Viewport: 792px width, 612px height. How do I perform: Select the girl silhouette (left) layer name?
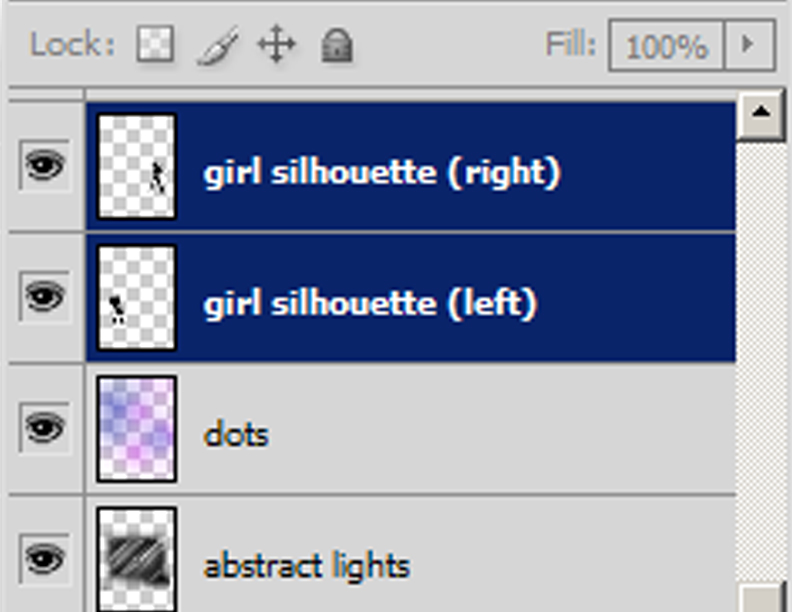370,304
